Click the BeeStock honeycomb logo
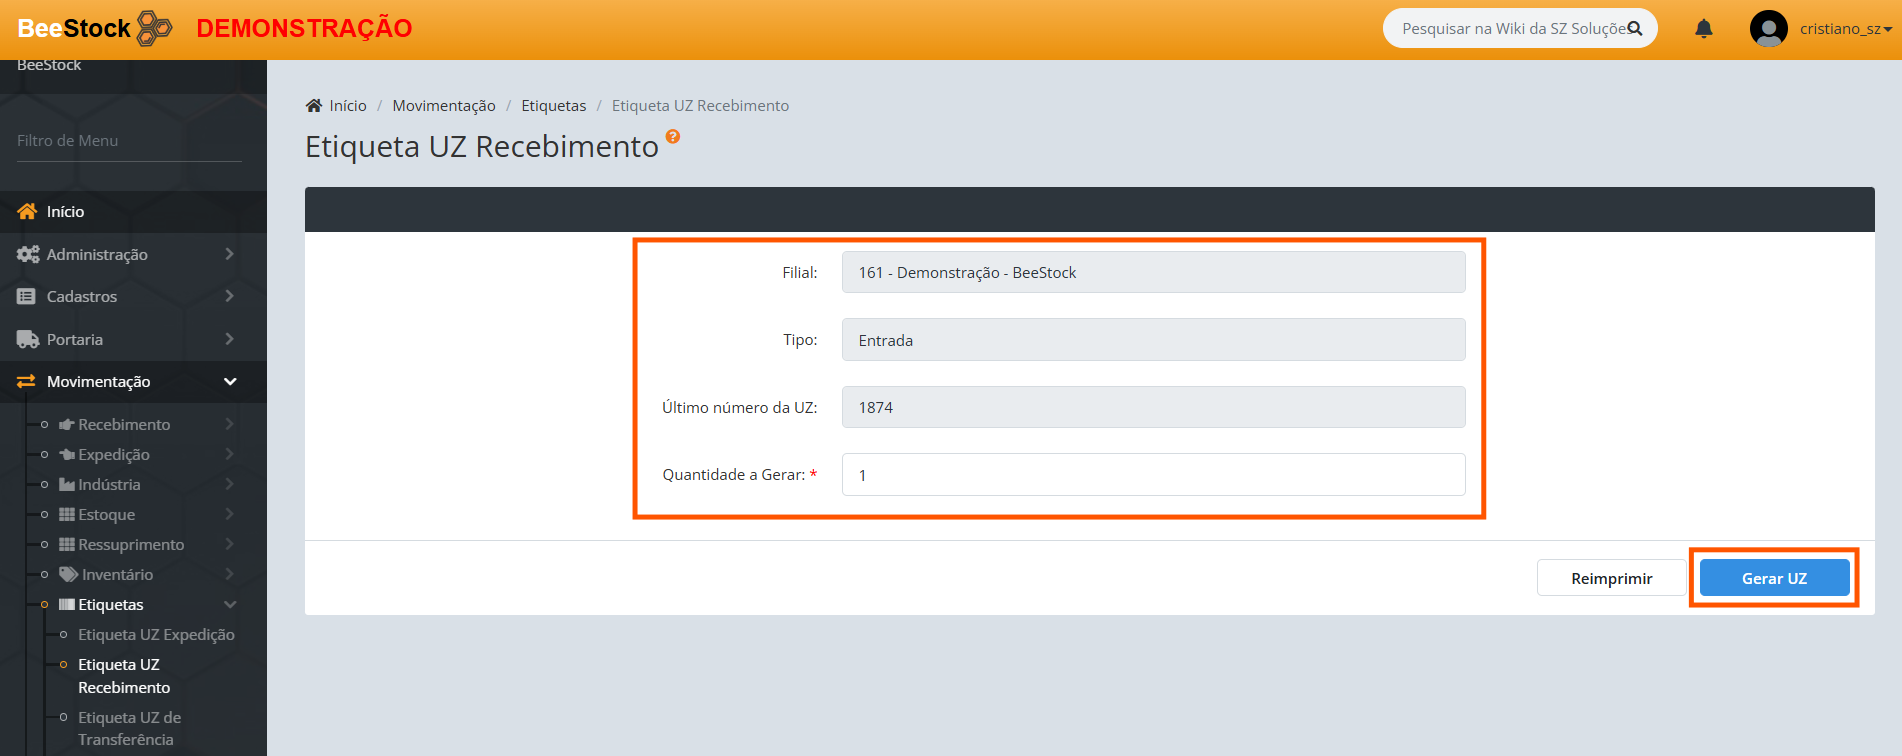 coord(154,28)
